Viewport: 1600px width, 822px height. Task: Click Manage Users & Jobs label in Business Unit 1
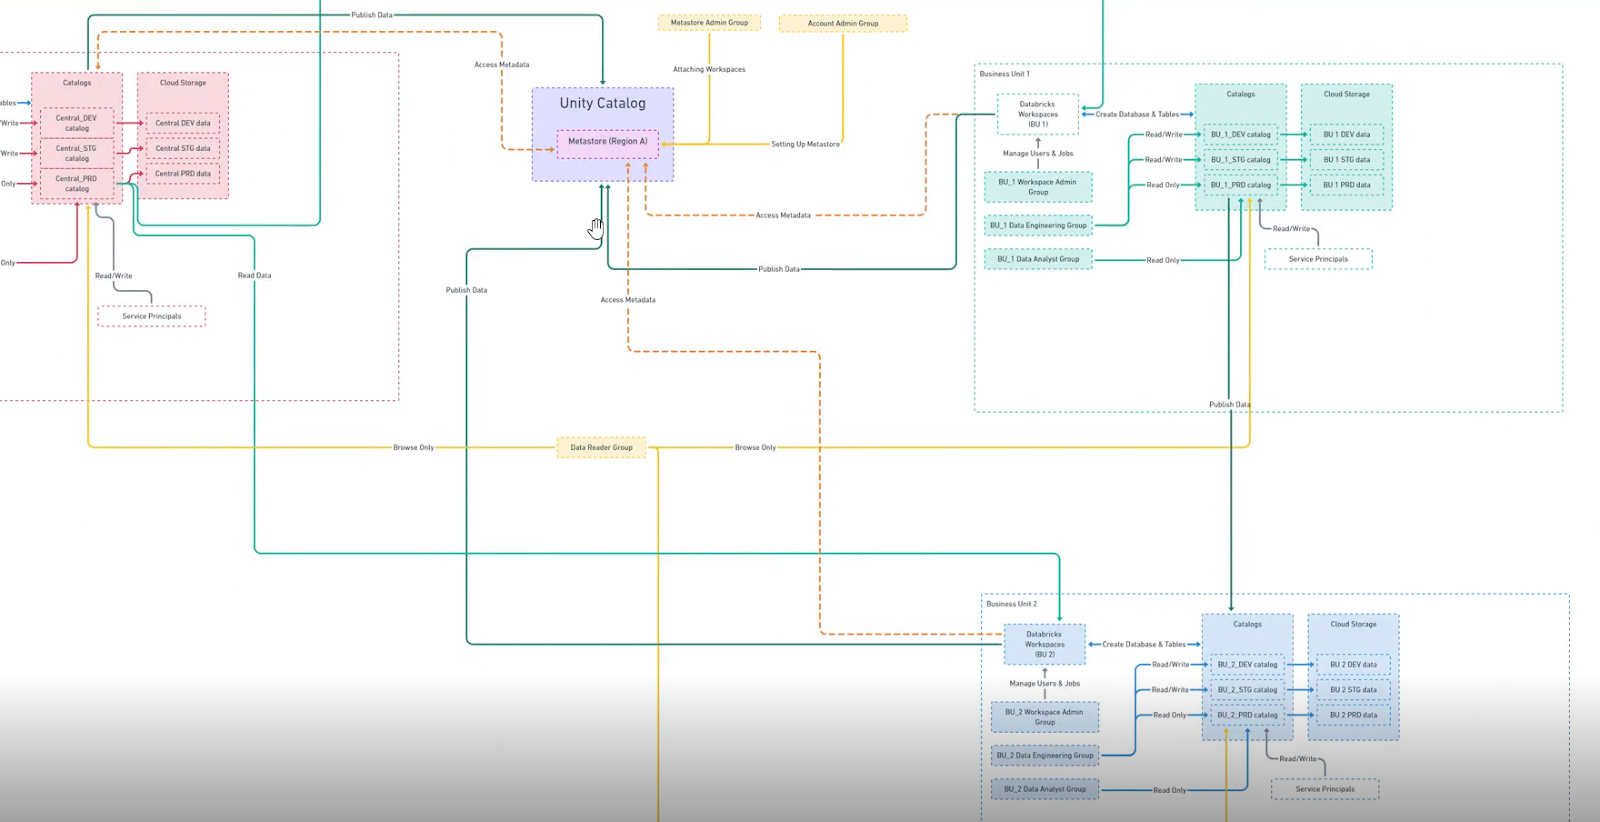[x=1038, y=153]
